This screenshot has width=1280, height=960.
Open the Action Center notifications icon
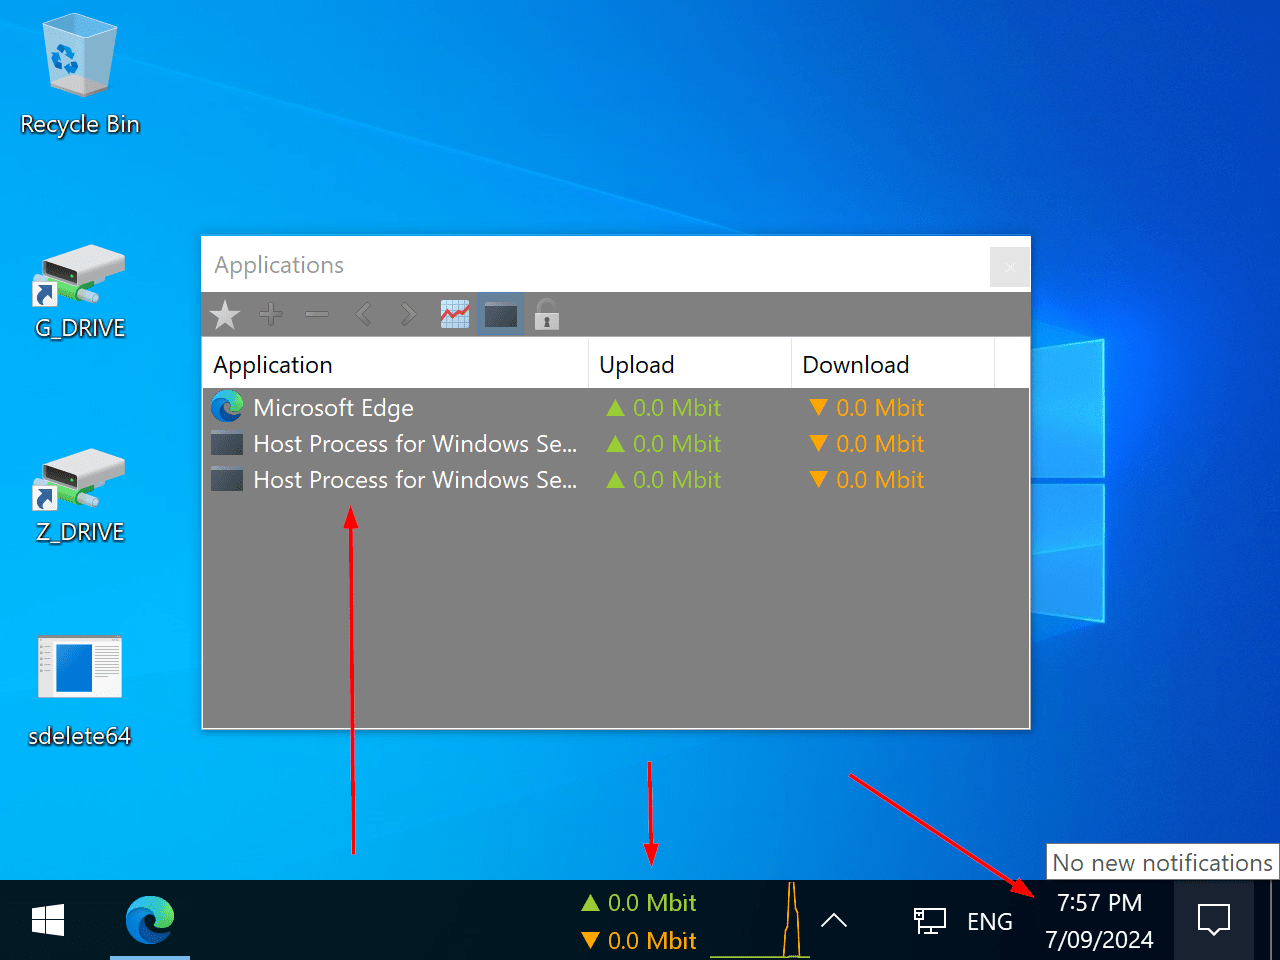point(1214,920)
